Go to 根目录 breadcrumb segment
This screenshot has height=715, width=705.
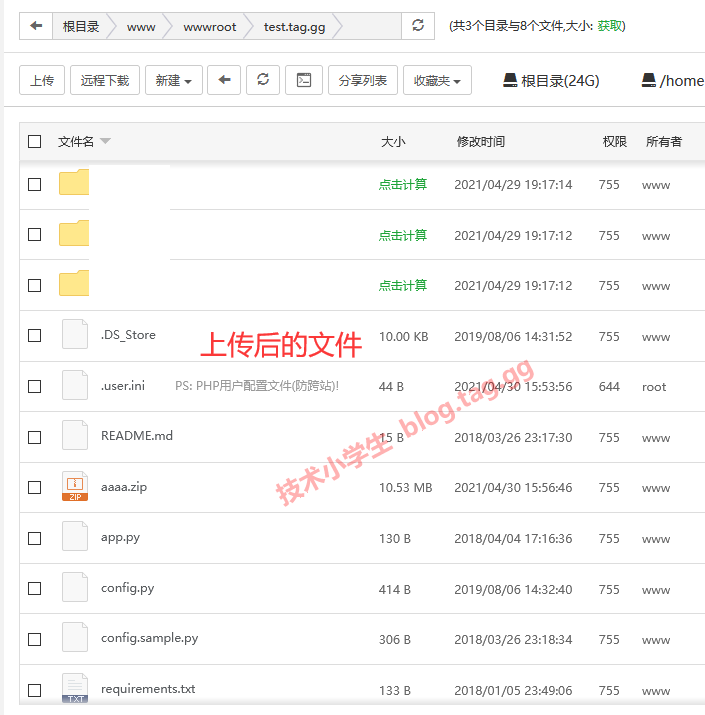81,27
